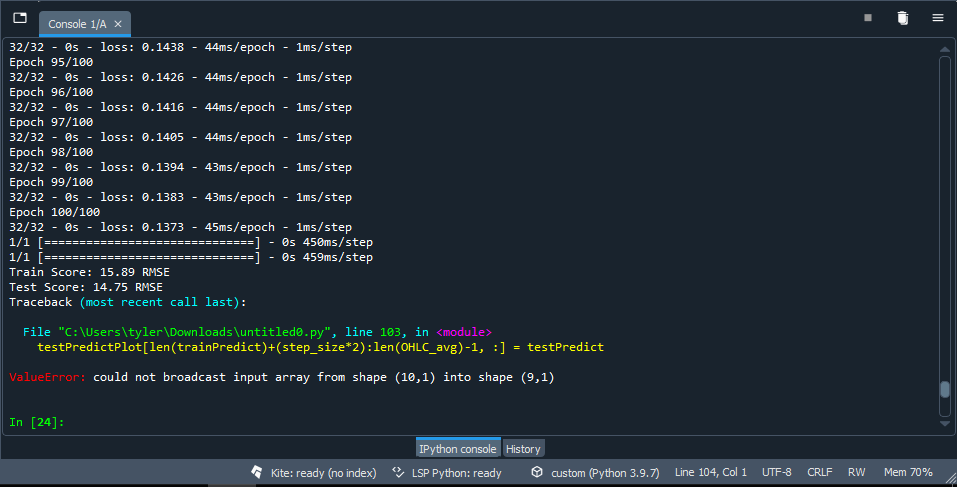Click the Epoch 100/100 line
The width and height of the screenshot is (957, 487).
point(54,212)
